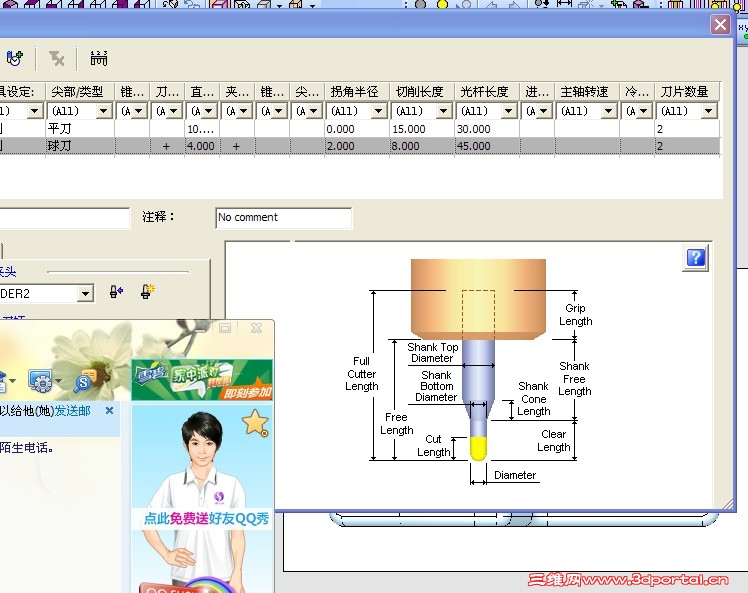
Task: Close the cutter dialog with red X
Action: point(720,24)
